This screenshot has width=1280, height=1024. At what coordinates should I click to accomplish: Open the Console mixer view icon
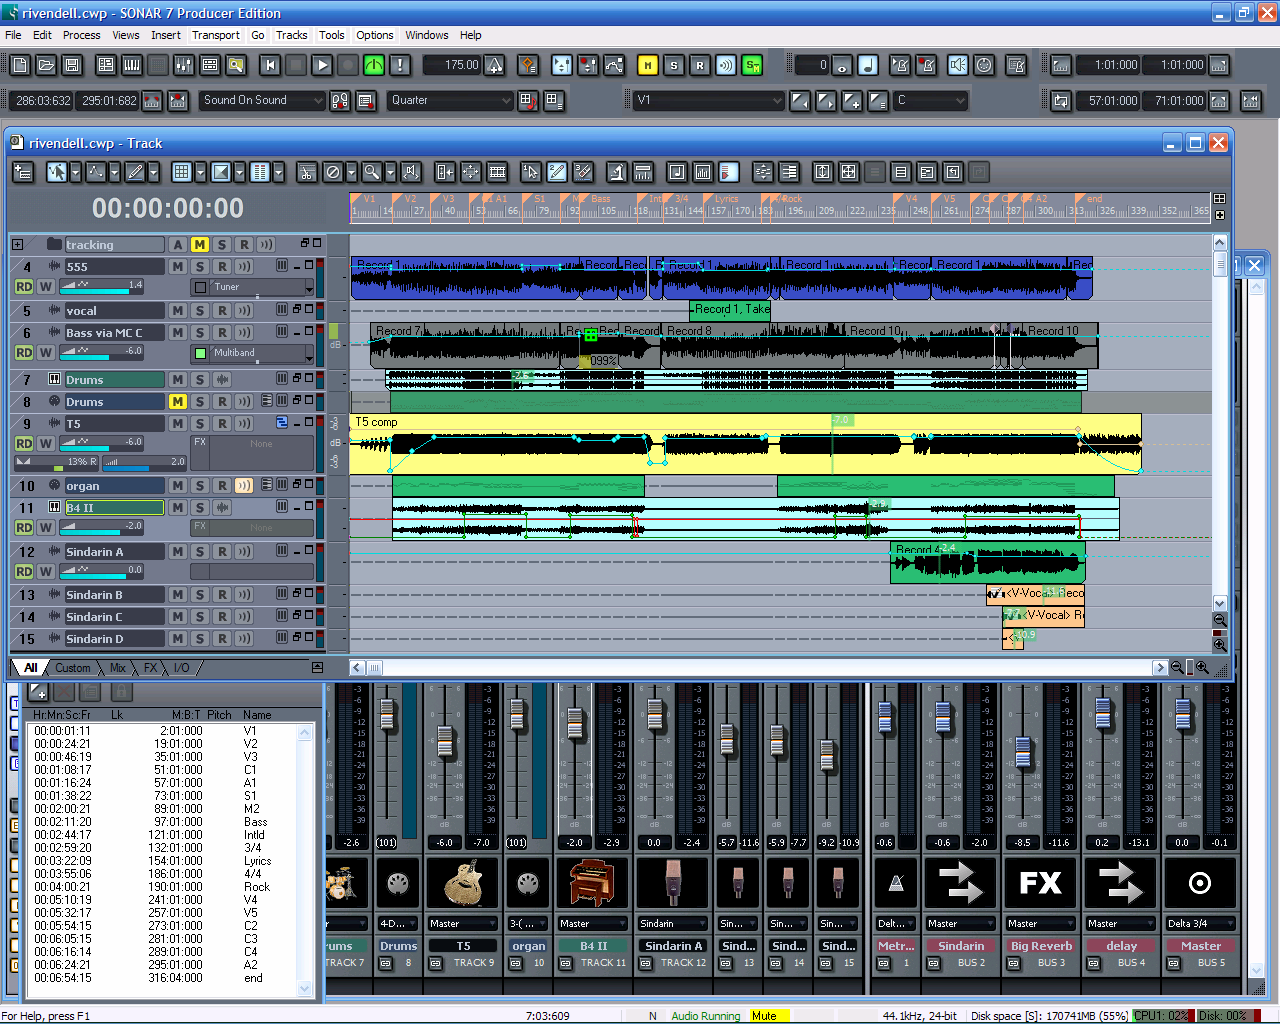click(184, 65)
